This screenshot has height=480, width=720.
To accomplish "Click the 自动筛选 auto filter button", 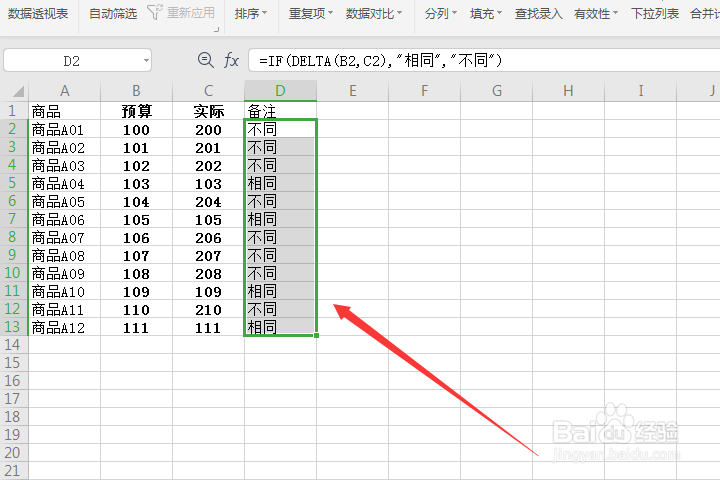I will tap(113, 14).
